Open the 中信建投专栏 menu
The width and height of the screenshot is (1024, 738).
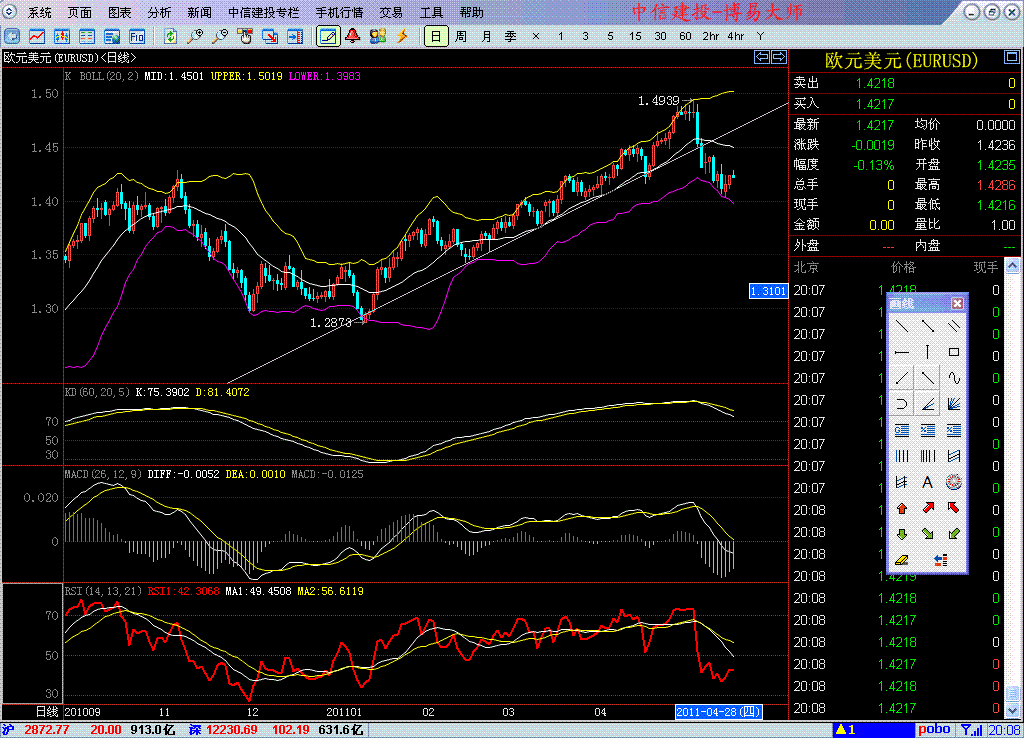tap(263, 12)
